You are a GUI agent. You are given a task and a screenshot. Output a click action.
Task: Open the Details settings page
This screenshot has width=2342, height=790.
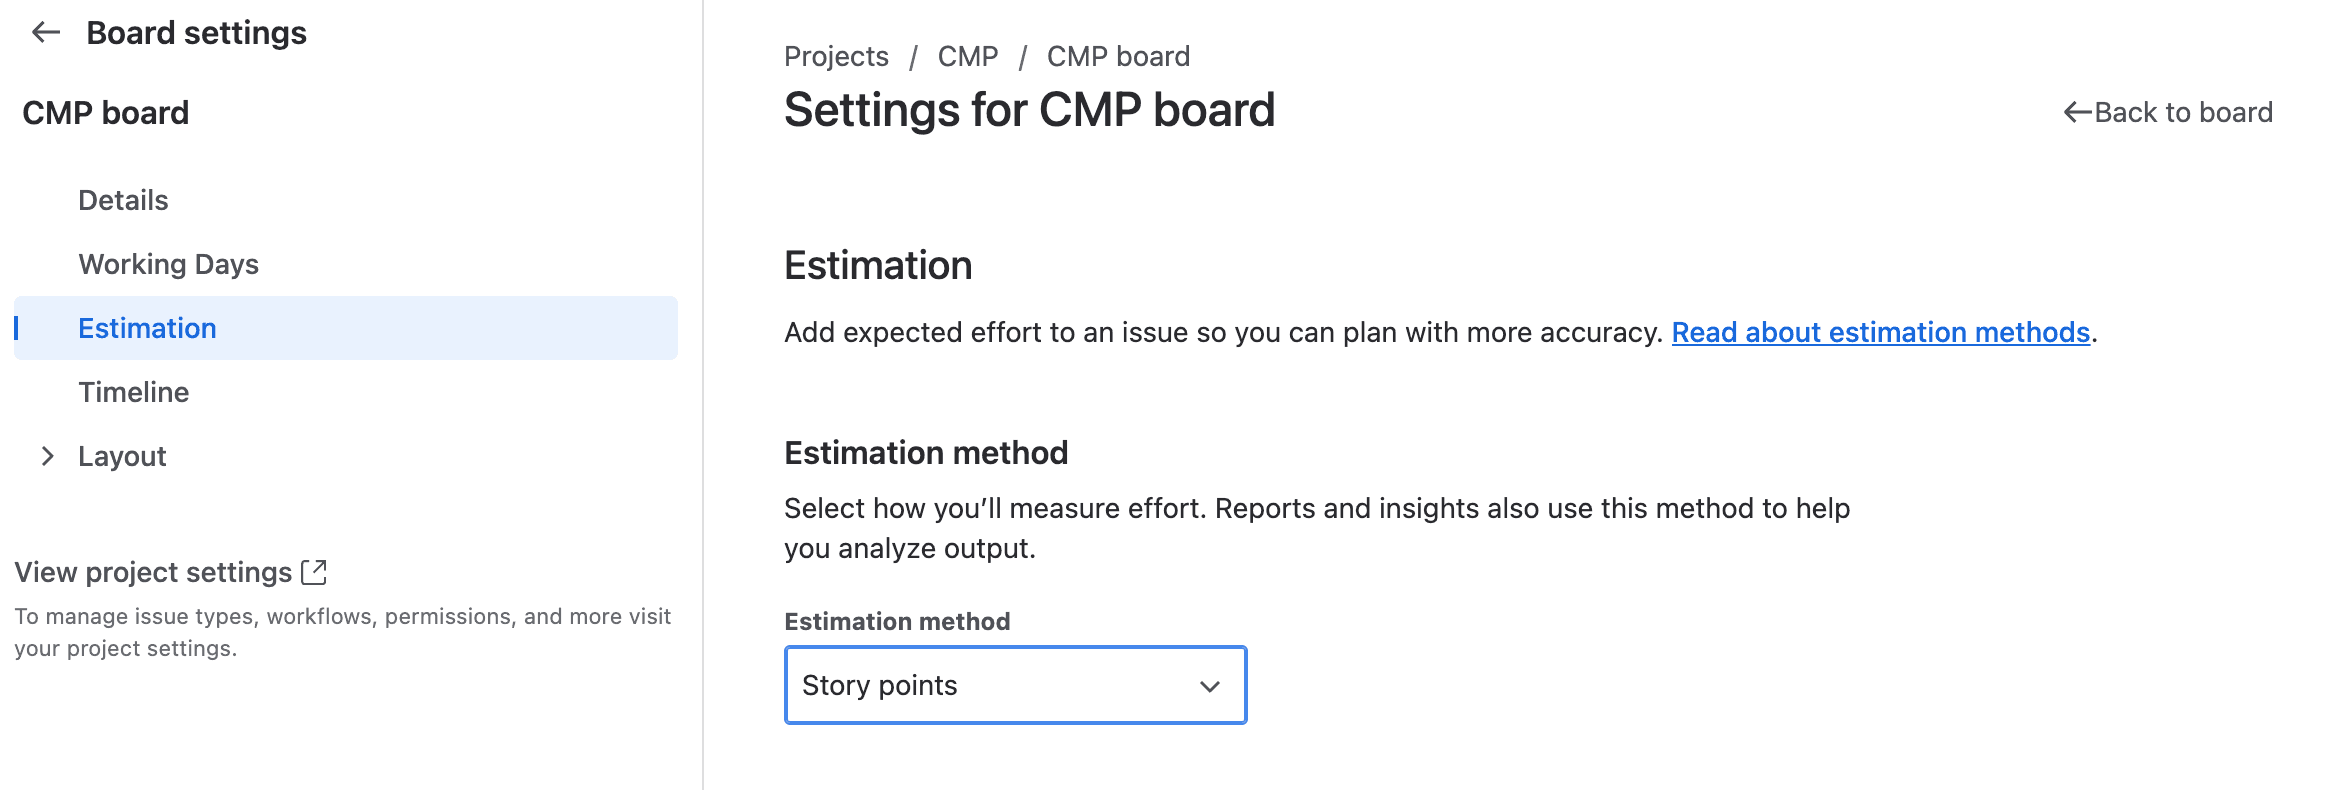click(x=123, y=200)
